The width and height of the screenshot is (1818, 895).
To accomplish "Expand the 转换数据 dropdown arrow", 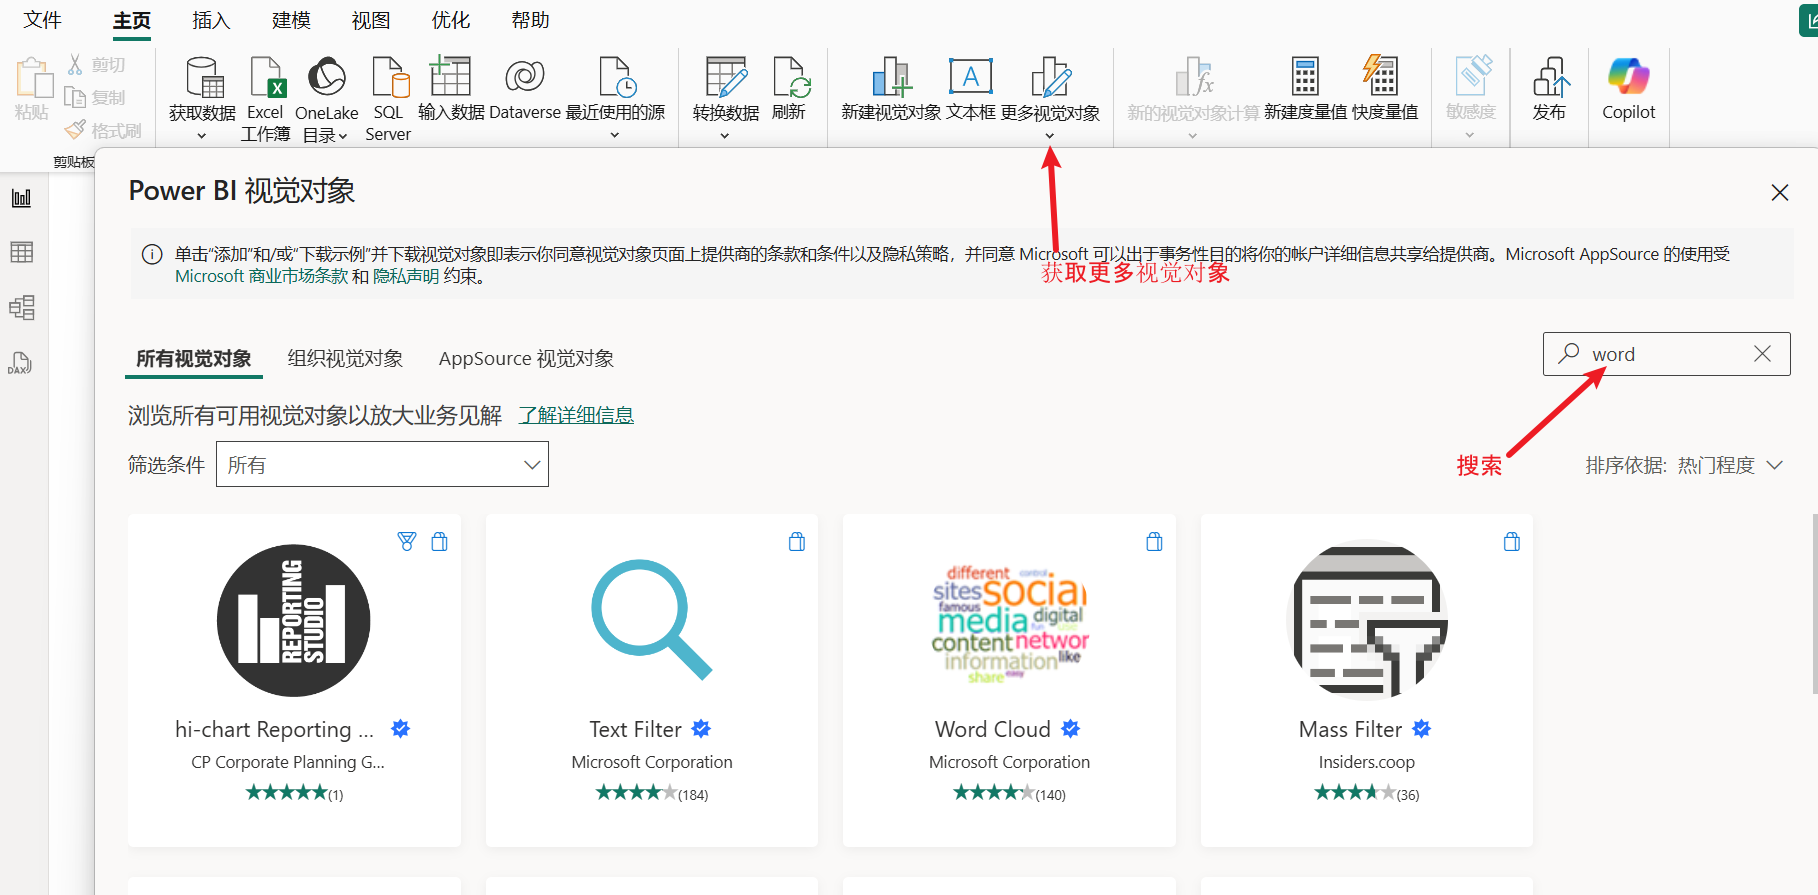I will [725, 136].
